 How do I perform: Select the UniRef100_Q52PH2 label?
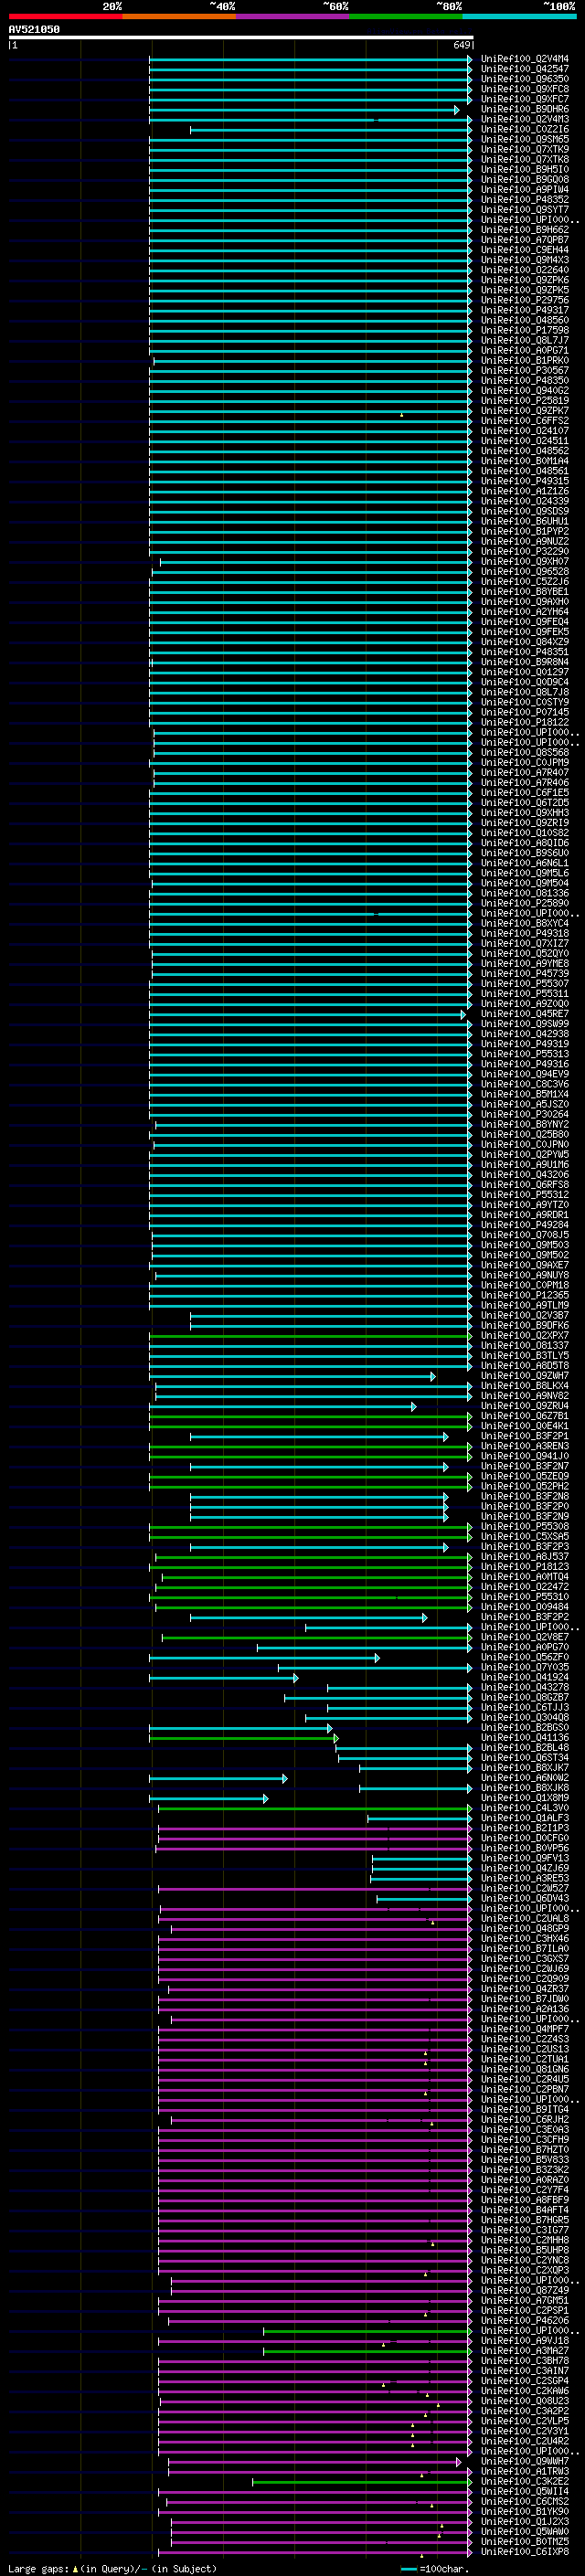525,1486
